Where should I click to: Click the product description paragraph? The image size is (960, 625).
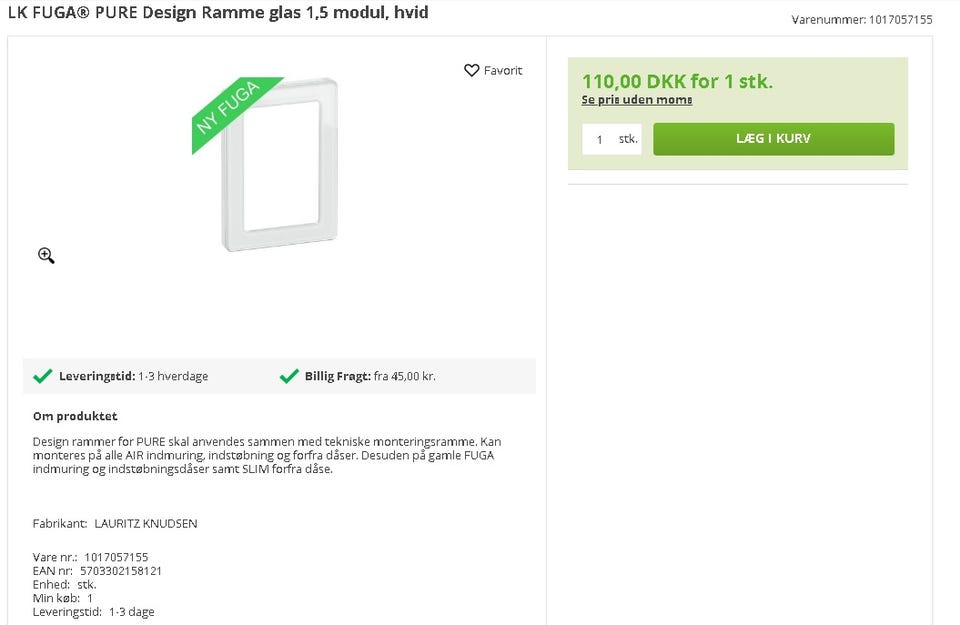(x=265, y=455)
